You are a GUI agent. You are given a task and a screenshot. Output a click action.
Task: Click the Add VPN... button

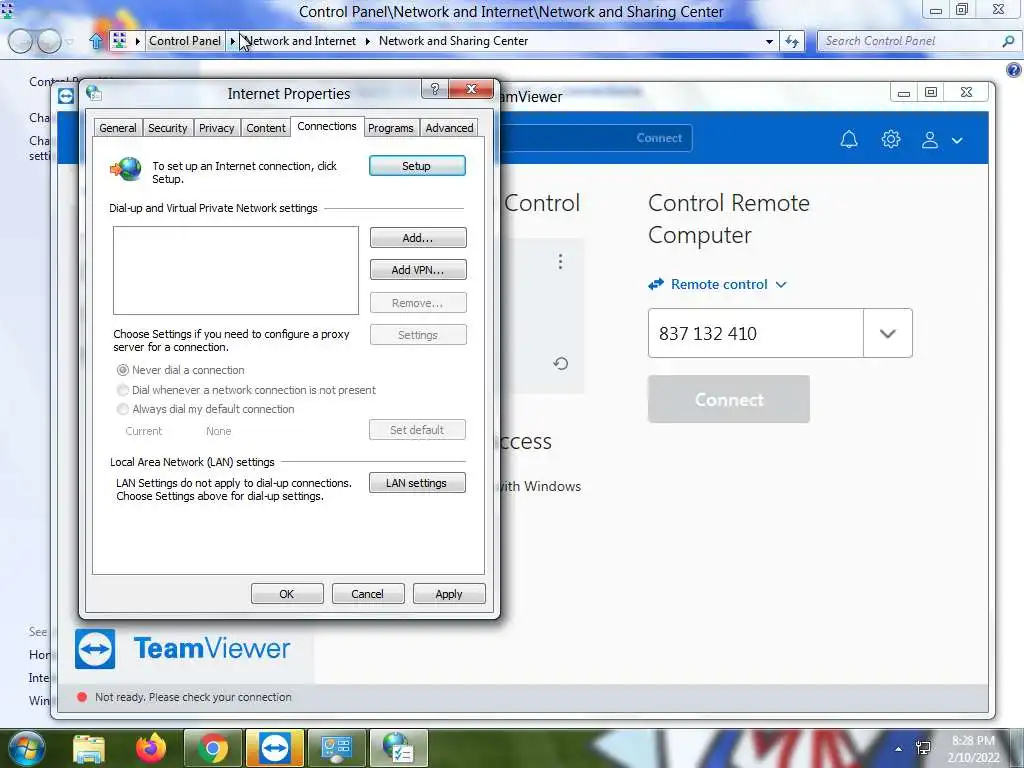[x=418, y=270]
